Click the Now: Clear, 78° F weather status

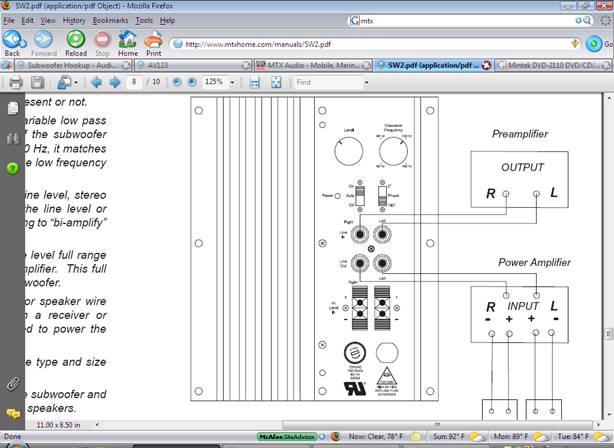[376, 436]
